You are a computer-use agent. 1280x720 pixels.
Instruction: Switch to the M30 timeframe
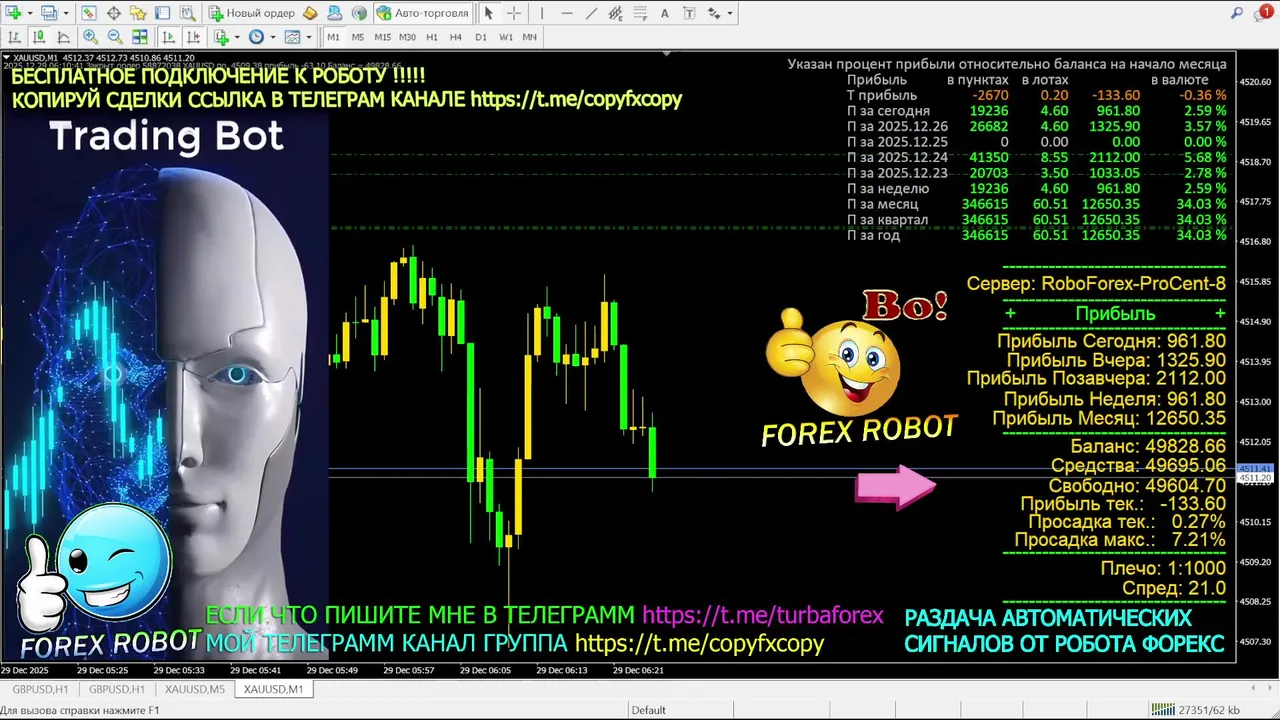[407, 37]
